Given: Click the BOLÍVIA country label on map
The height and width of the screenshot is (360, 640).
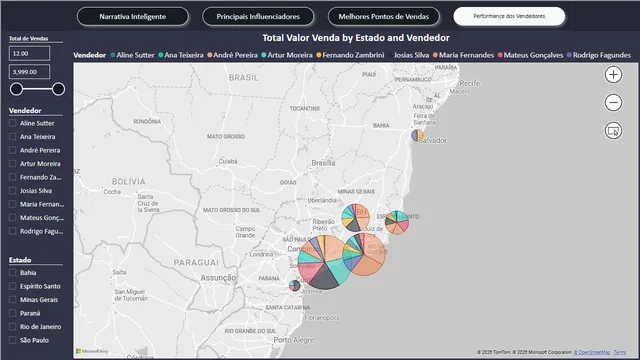Looking at the screenshot, I should (x=129, y=182).
